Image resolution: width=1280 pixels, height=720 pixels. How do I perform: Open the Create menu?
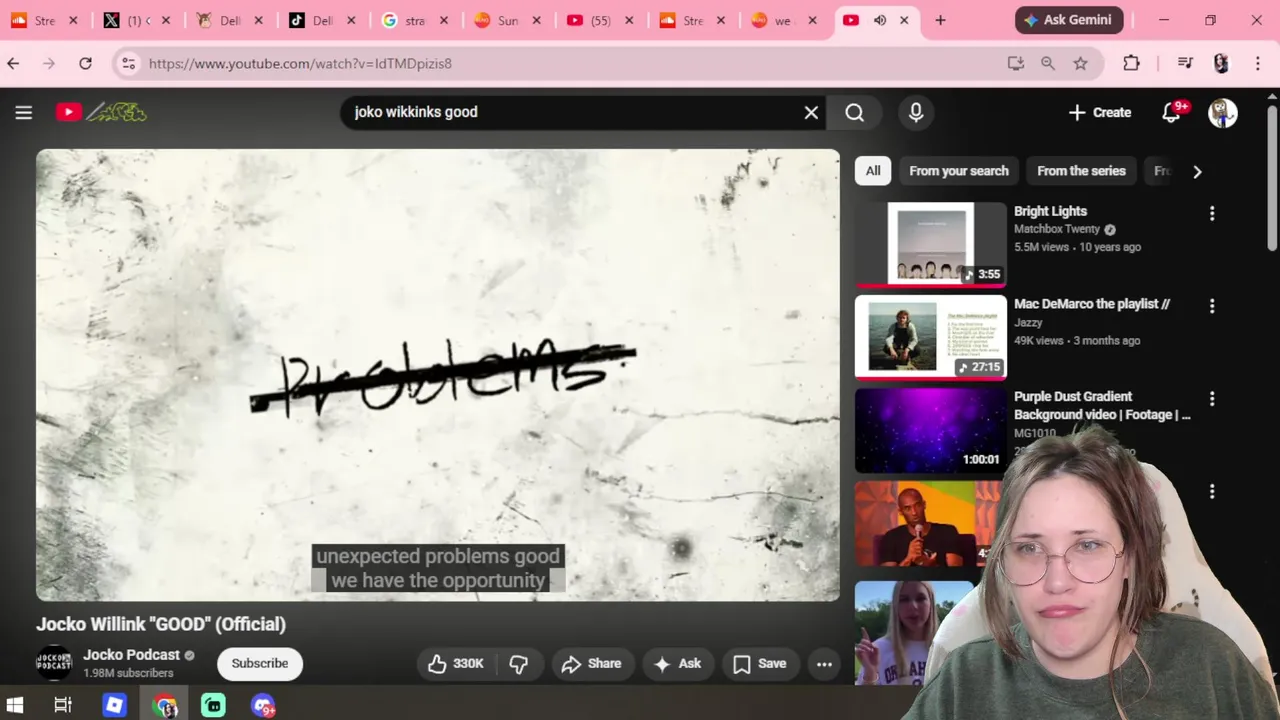[x=1099, y=112]
